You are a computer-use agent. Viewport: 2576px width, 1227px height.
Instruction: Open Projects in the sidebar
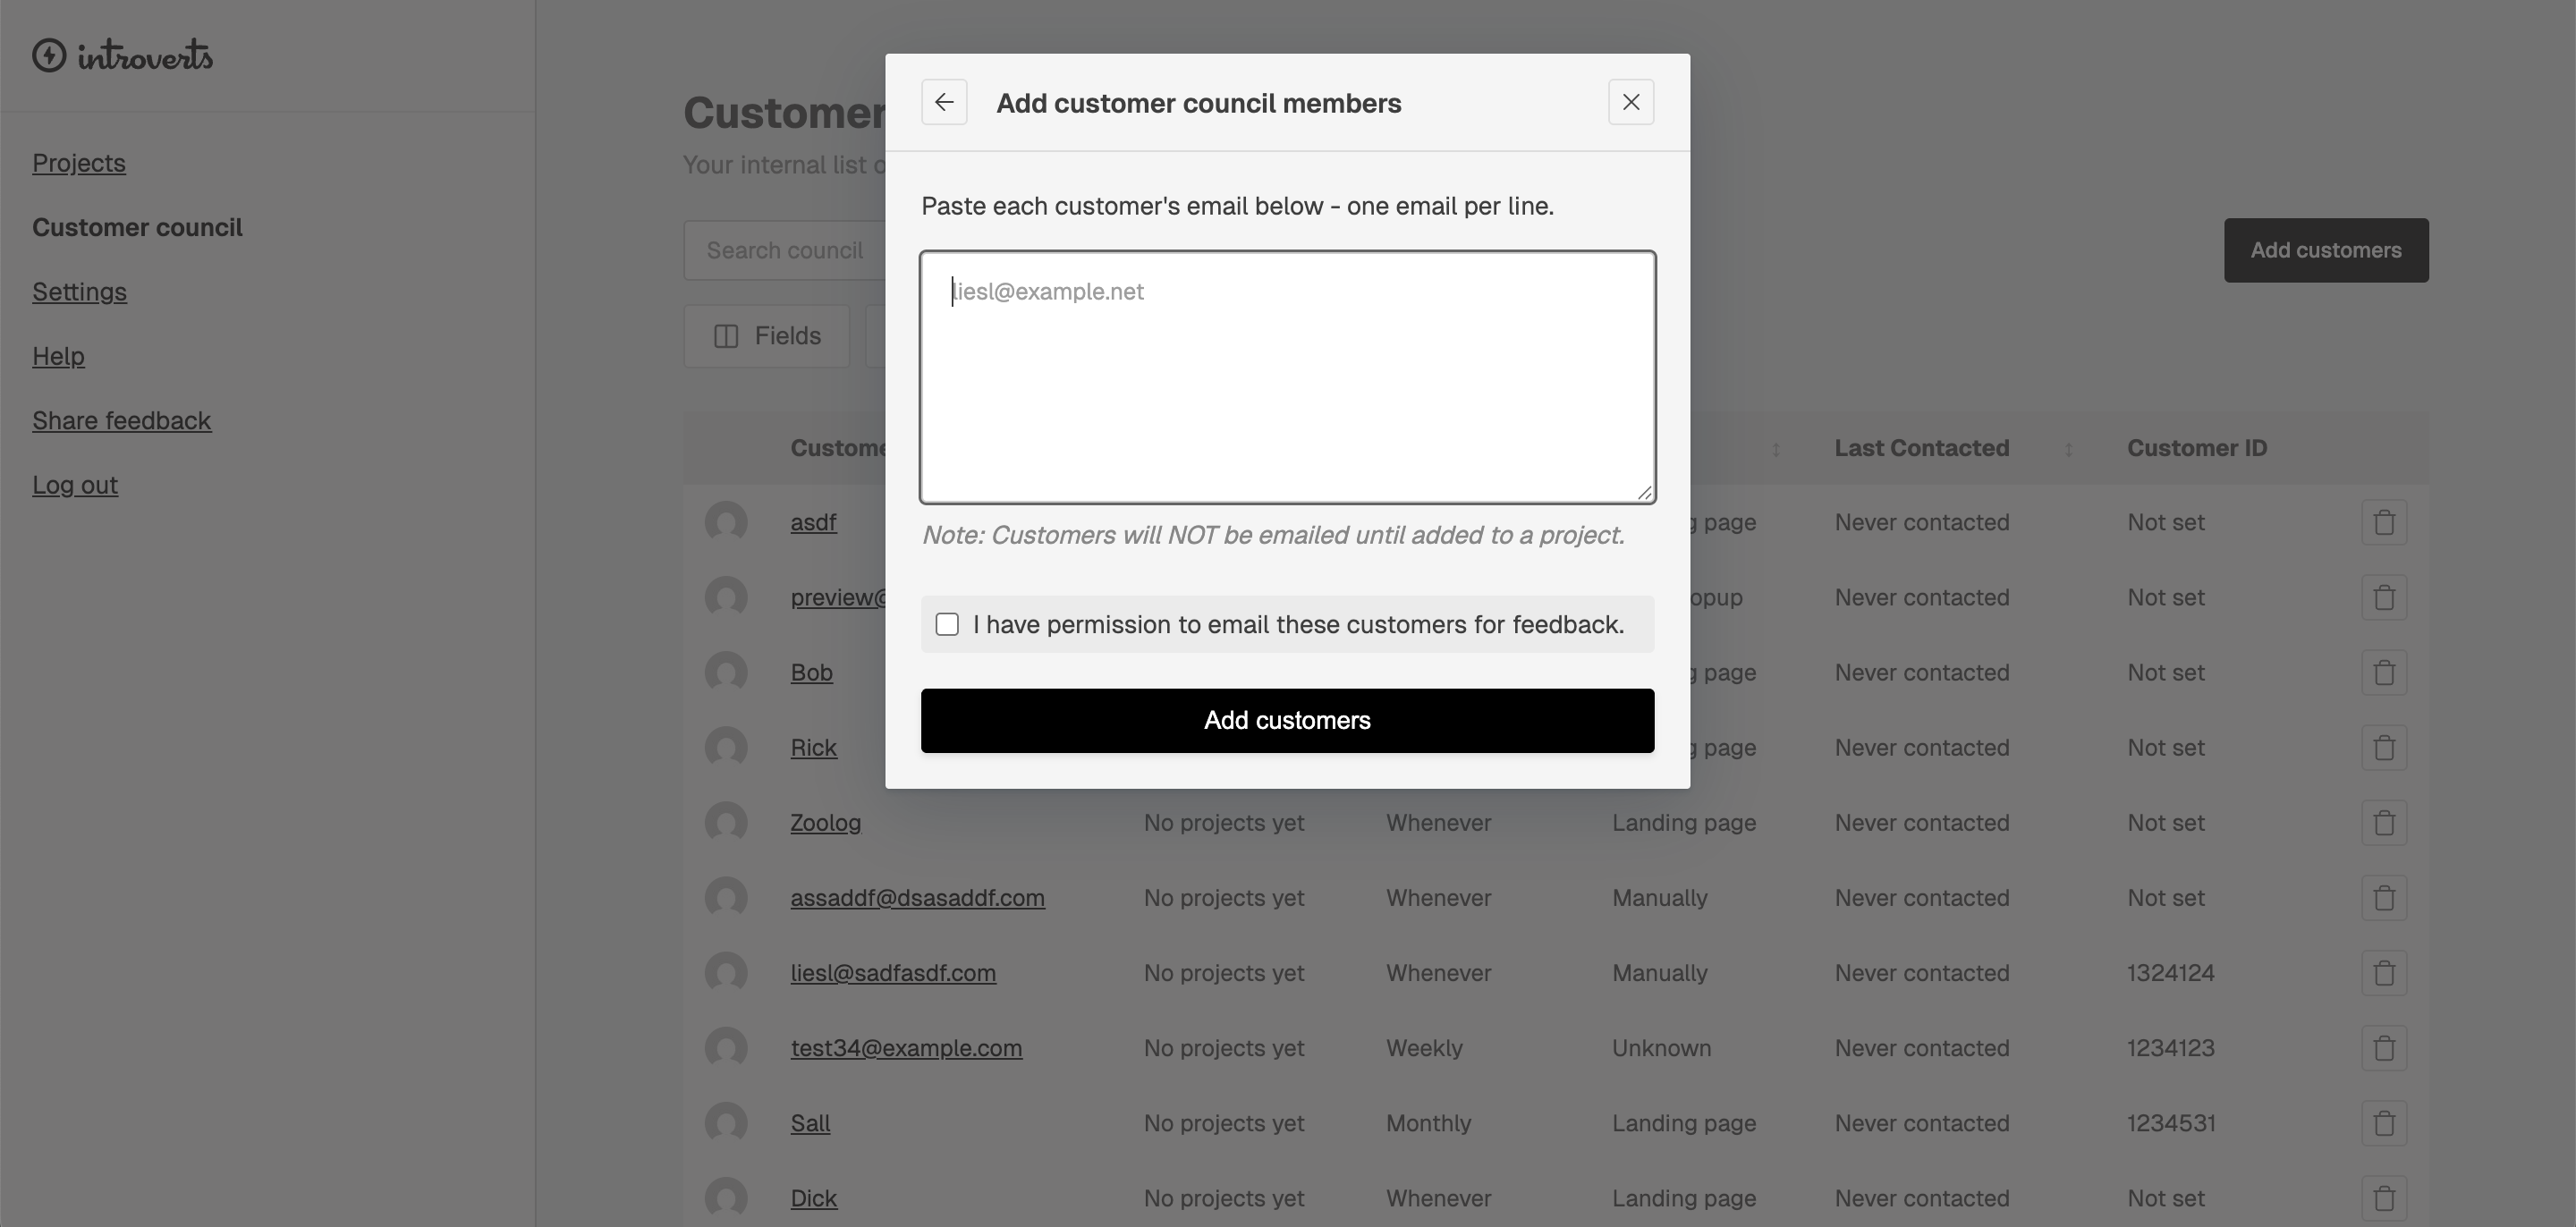[79, 163]
